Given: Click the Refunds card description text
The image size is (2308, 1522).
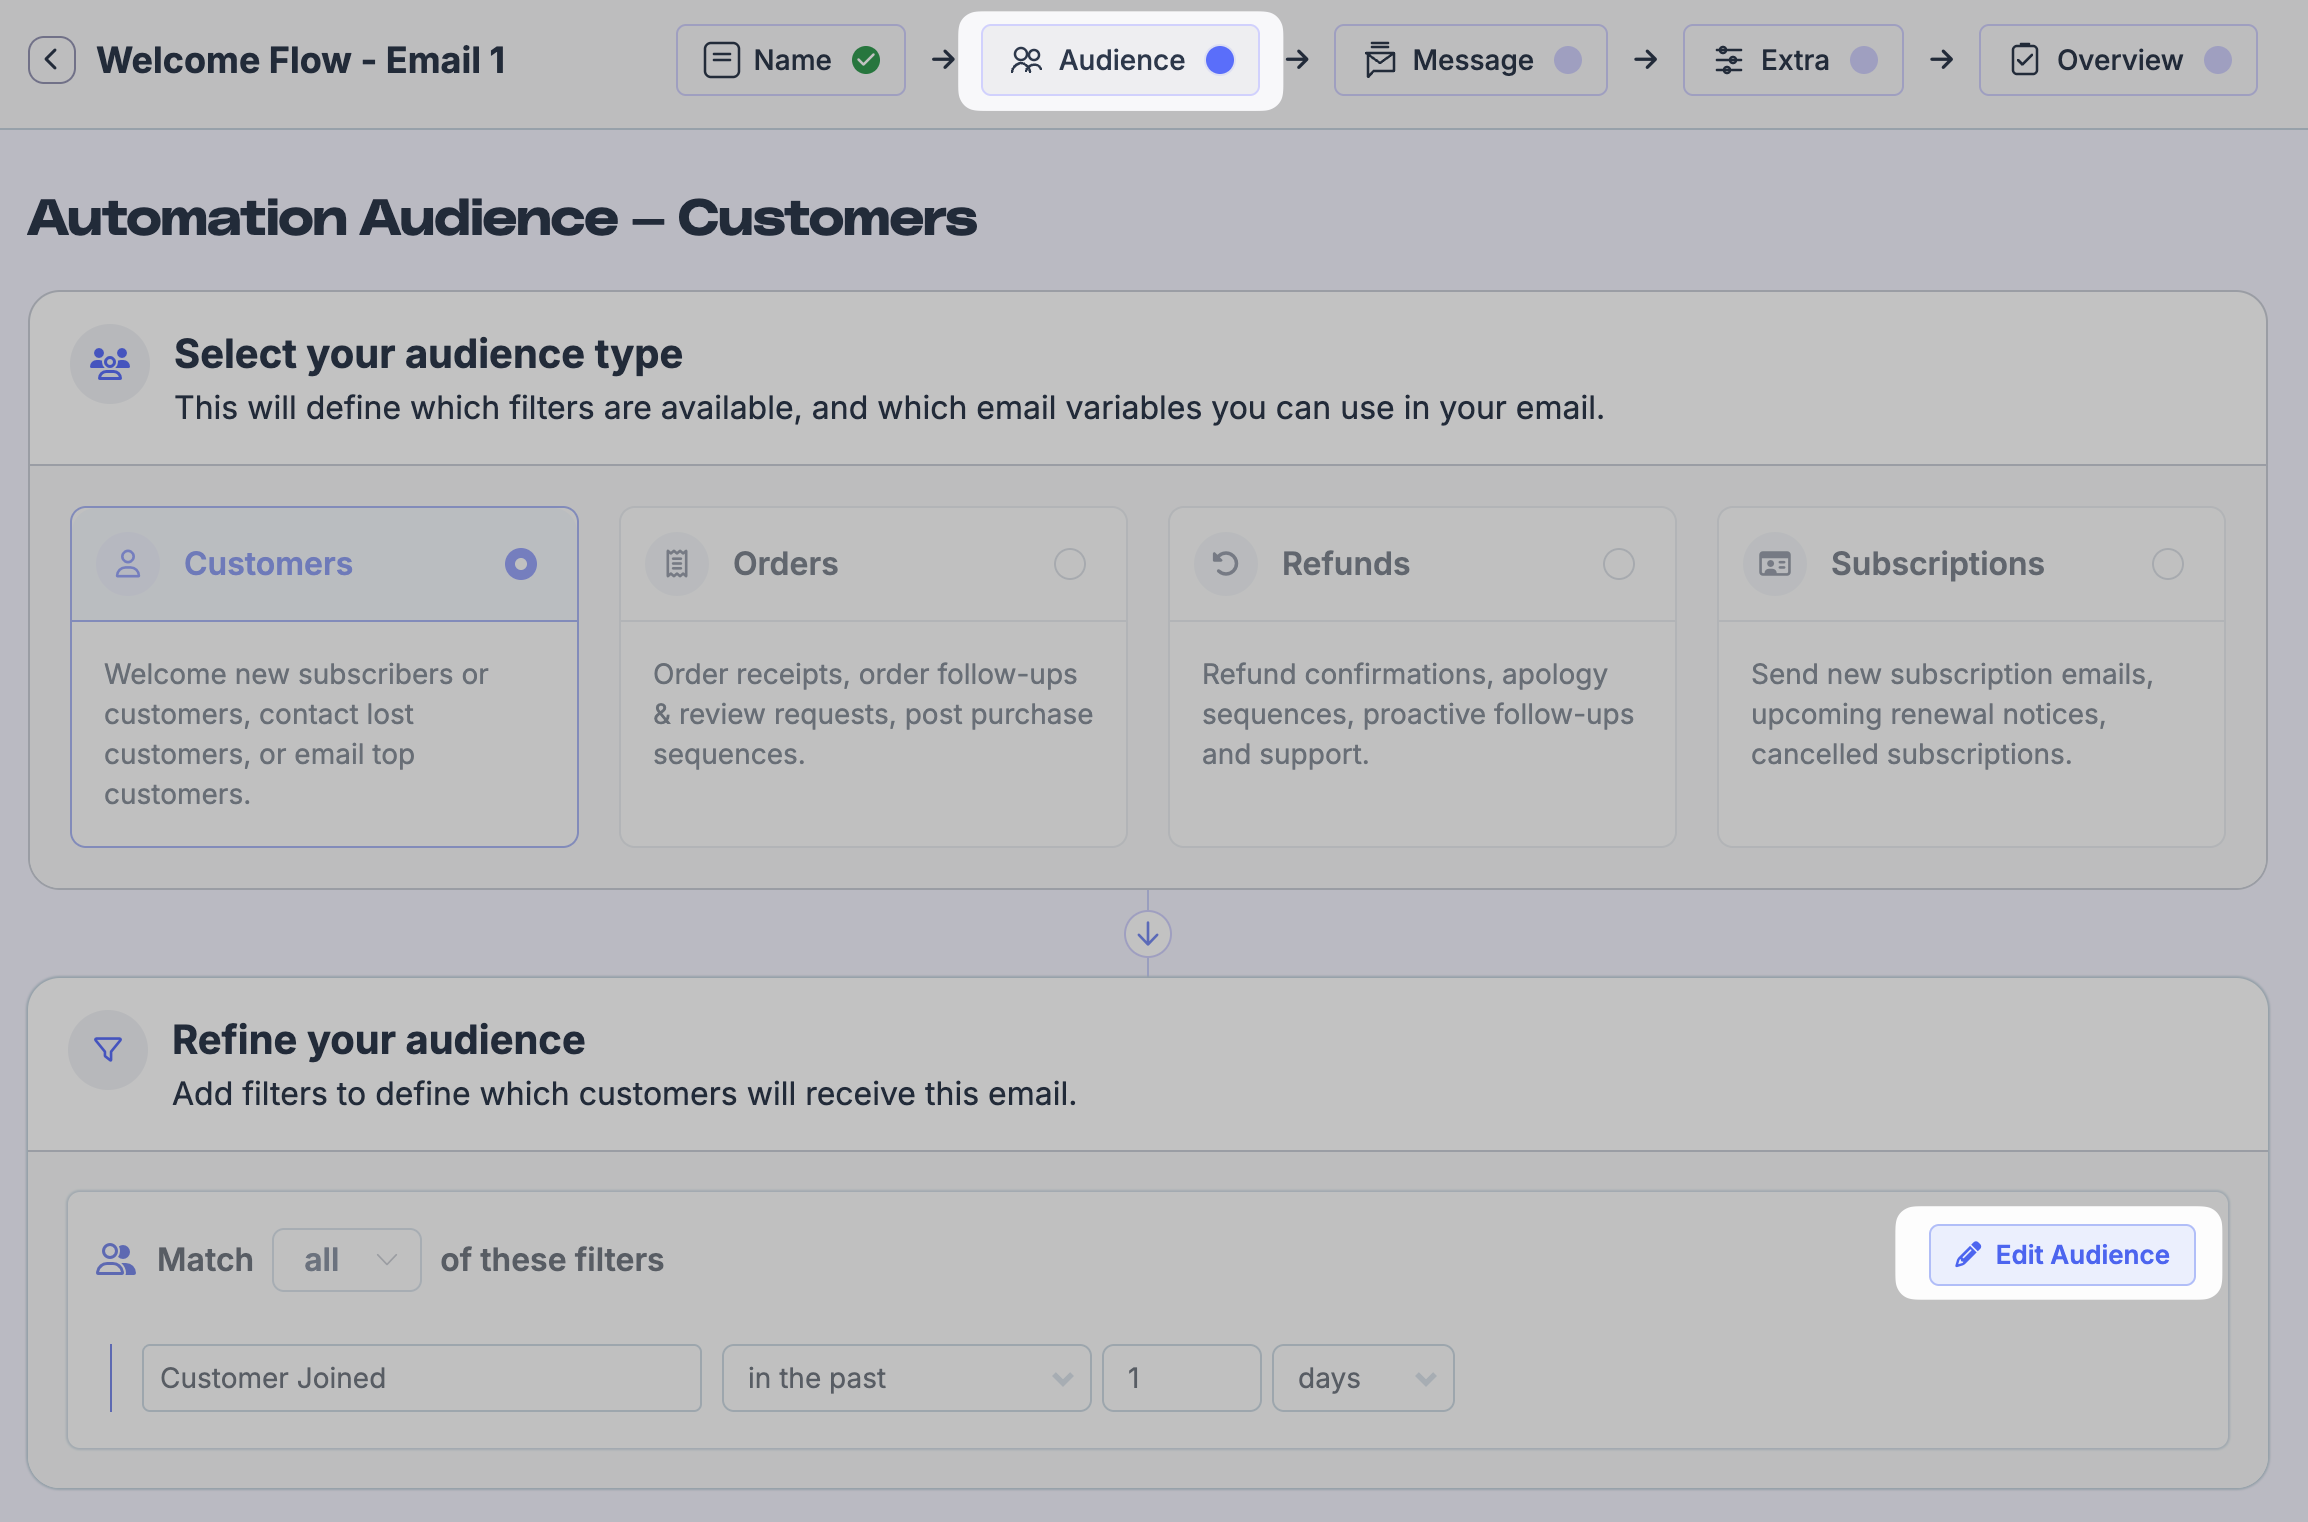Looking at the screenshot, I should tap(1418, 714).
